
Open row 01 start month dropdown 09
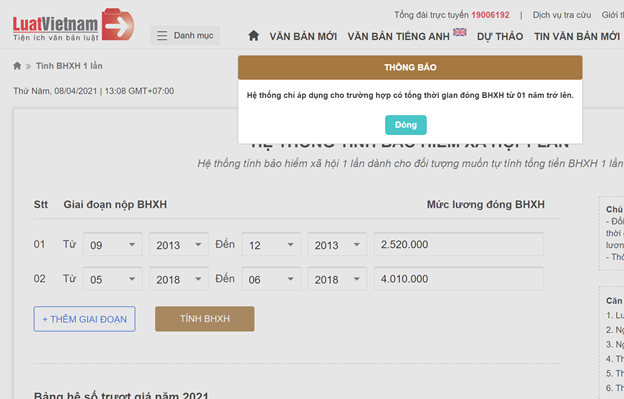tap(113, 244)
